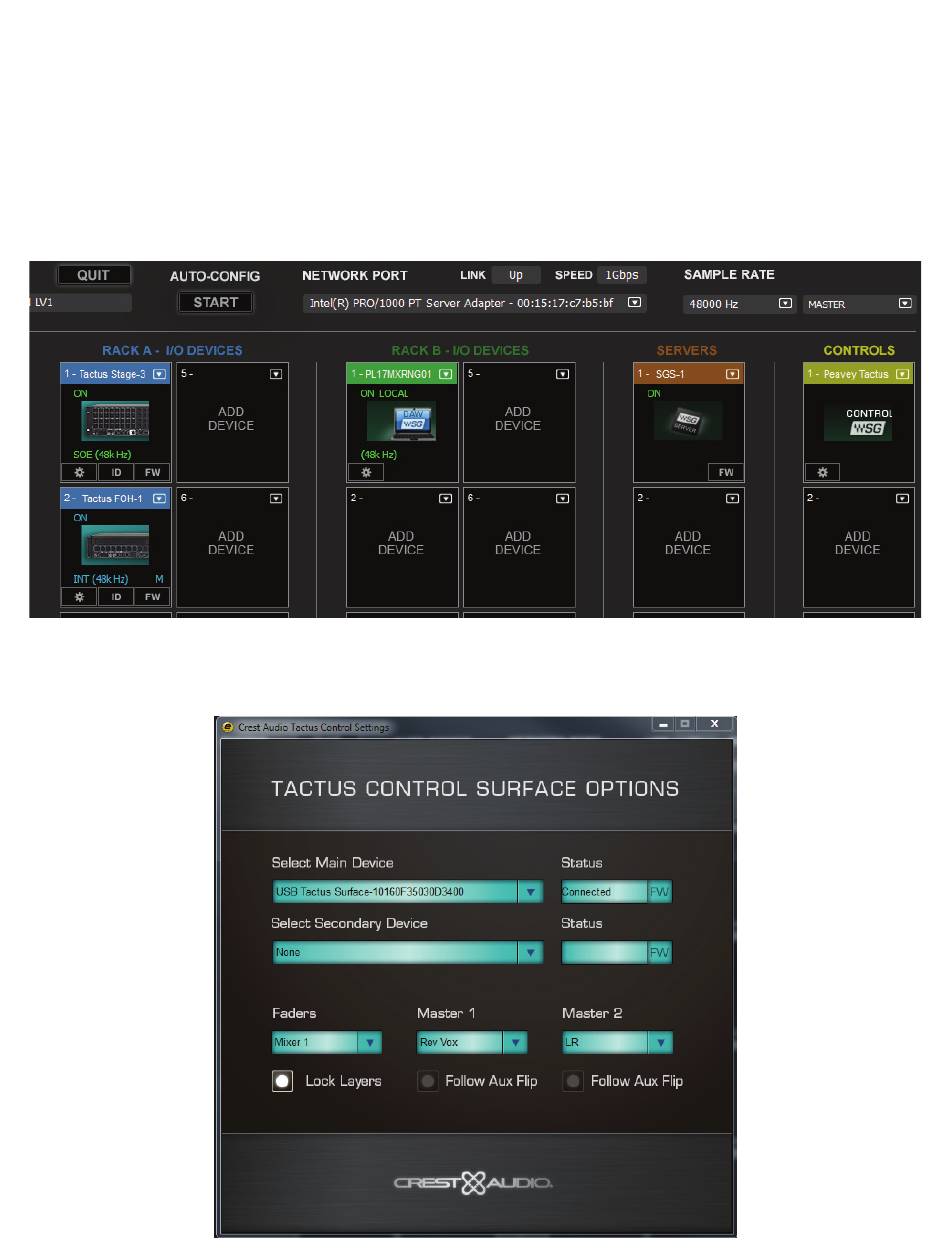The height and width of the screenshot is (1248, 950).
Task: Click the Link 'Up' status indicator
Action: point(516,275)
